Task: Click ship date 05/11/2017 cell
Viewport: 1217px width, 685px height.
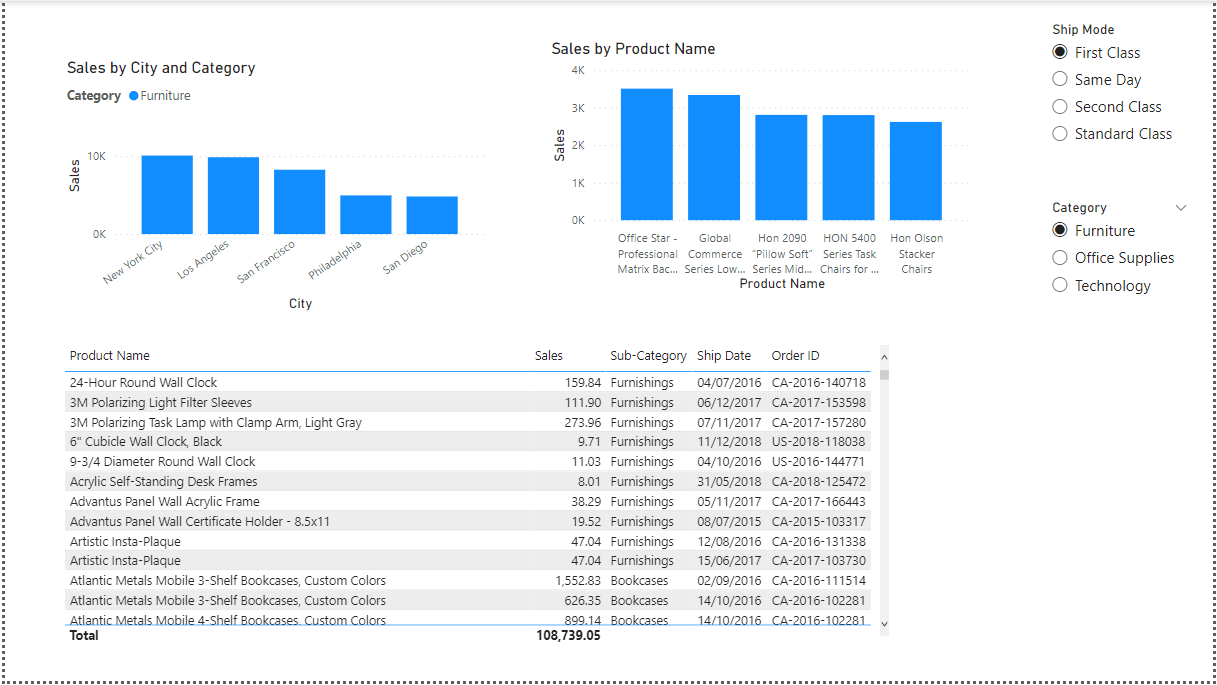Action: click(x=729, y=501)
